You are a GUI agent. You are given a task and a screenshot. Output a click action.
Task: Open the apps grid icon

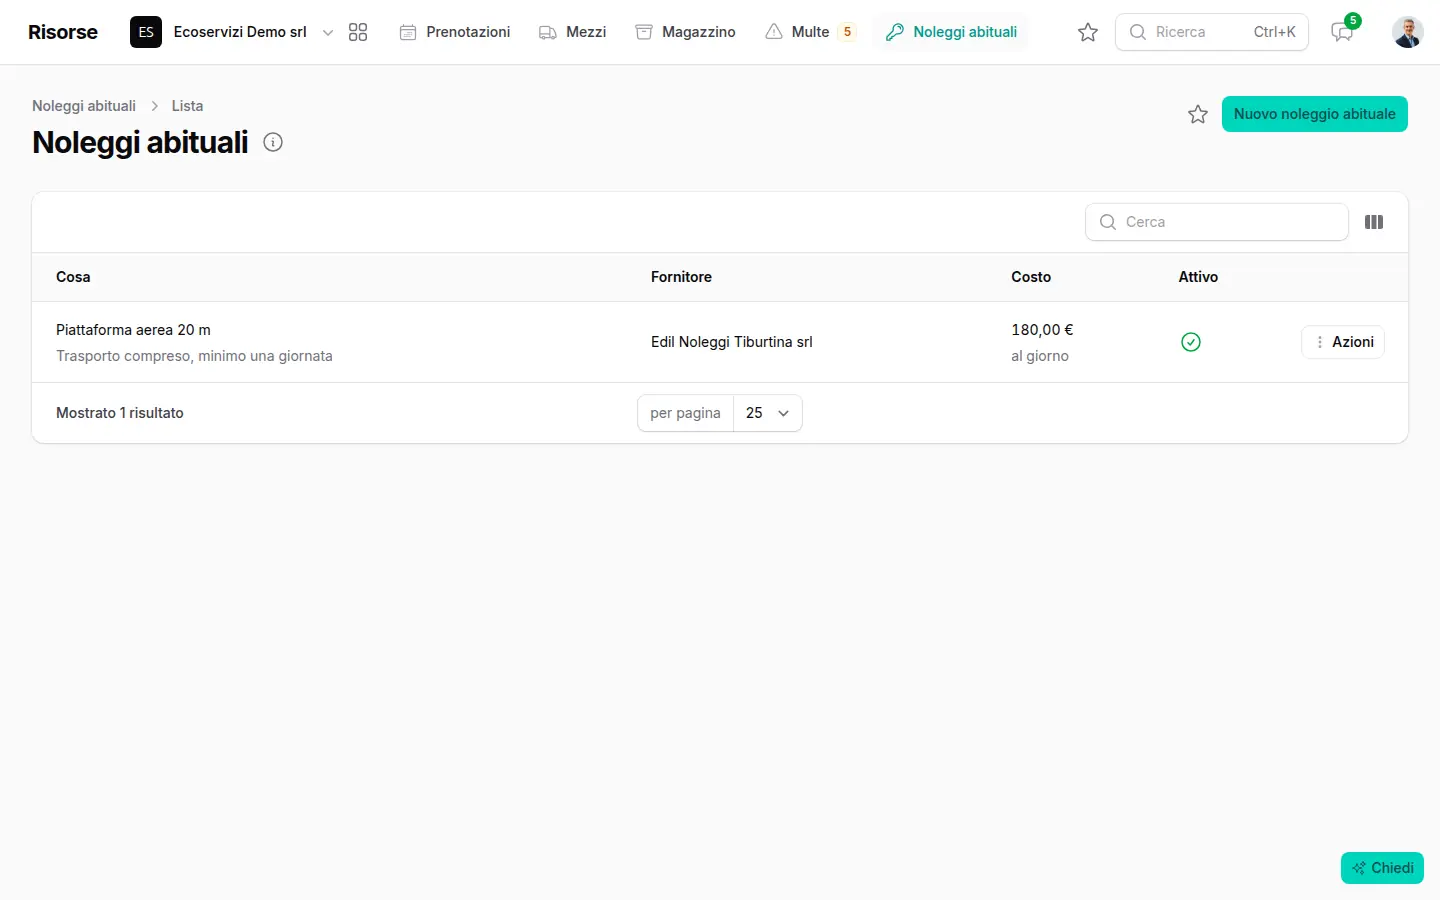[x=358, y=32]
